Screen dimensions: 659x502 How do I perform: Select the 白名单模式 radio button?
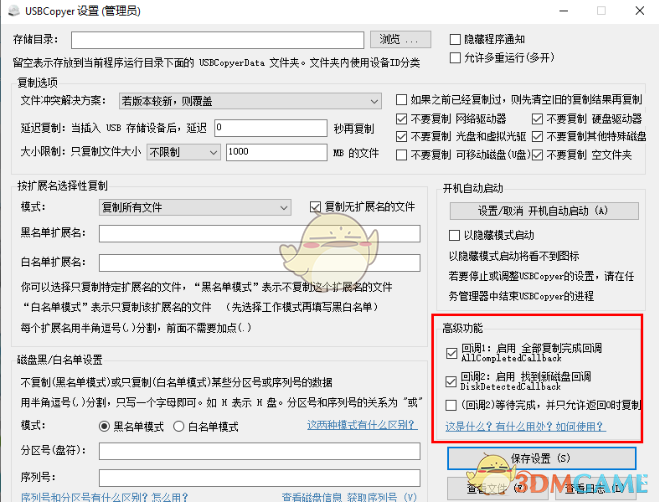click(x=179, y=427)
